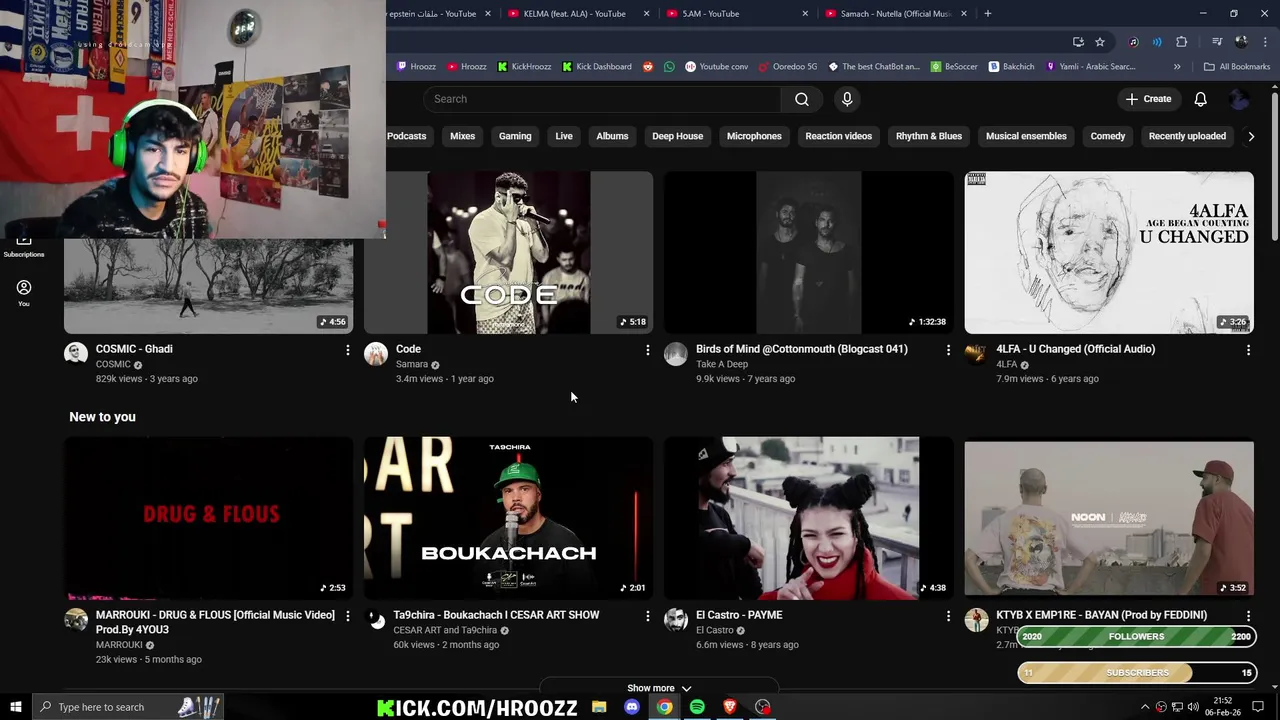Open more options for 4LFA - U Changed
This screenshot has width=1280, height=720.
pos(1248,350)
